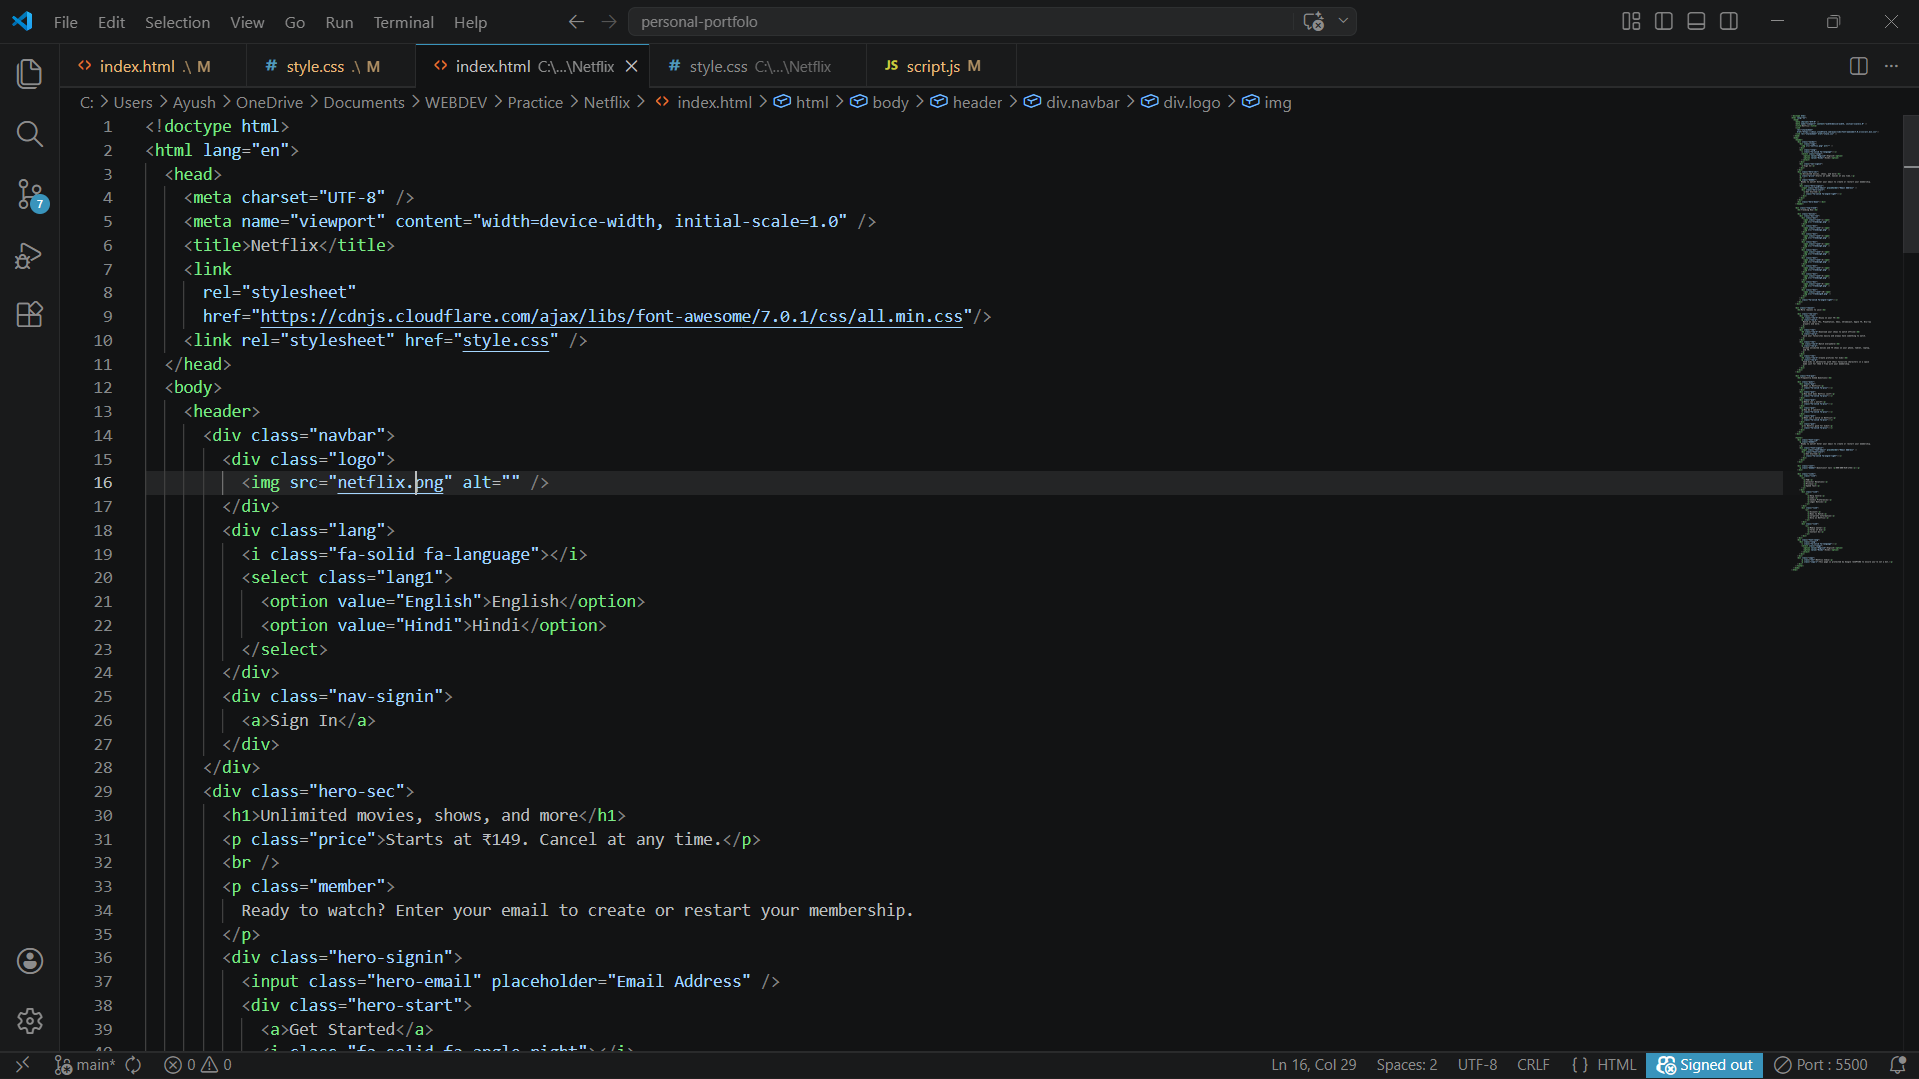Open the div.navbar breadcrumb dropdown
This screenshot has height=1079, width=1919.
click(x=1082, y=102)
